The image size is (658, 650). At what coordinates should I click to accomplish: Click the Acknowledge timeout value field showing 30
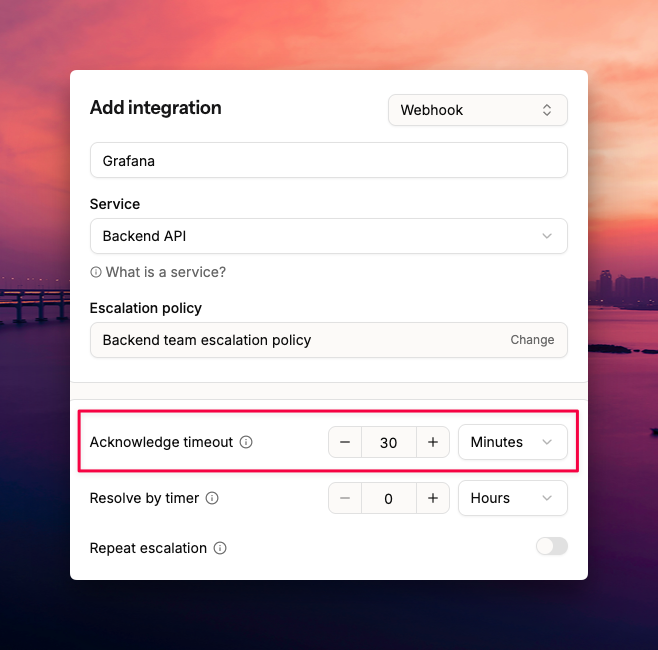[x=389, y=442]
